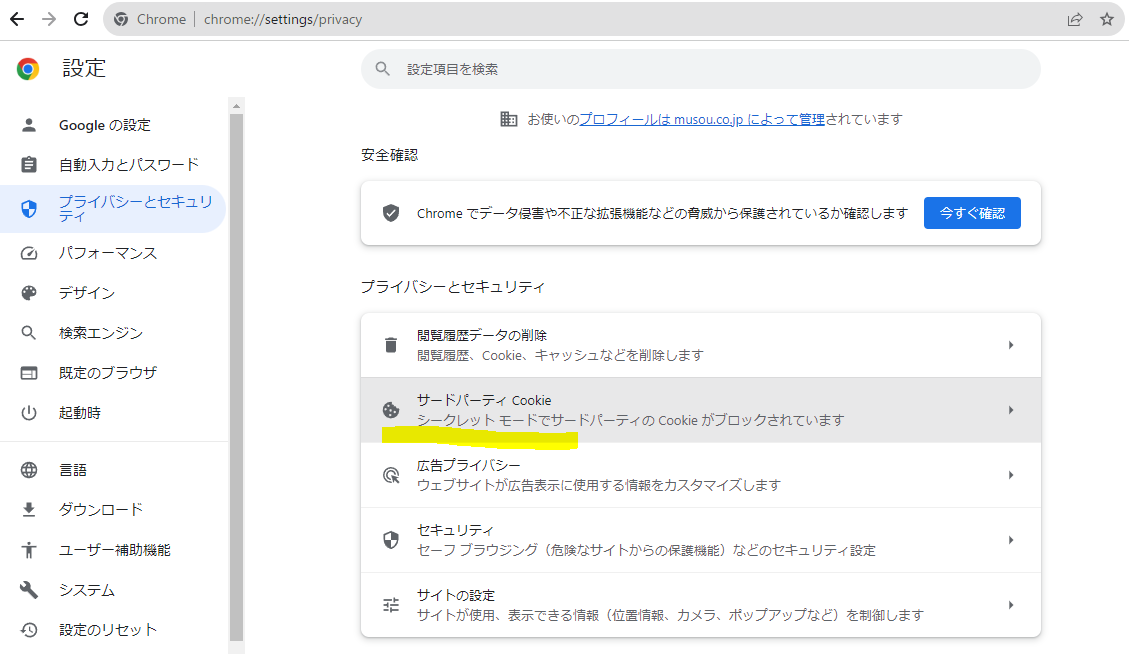Screen dimensions: 1129x654
Task: Click the ad privacy icon beside 広告プライバシー
Action: 391,474
